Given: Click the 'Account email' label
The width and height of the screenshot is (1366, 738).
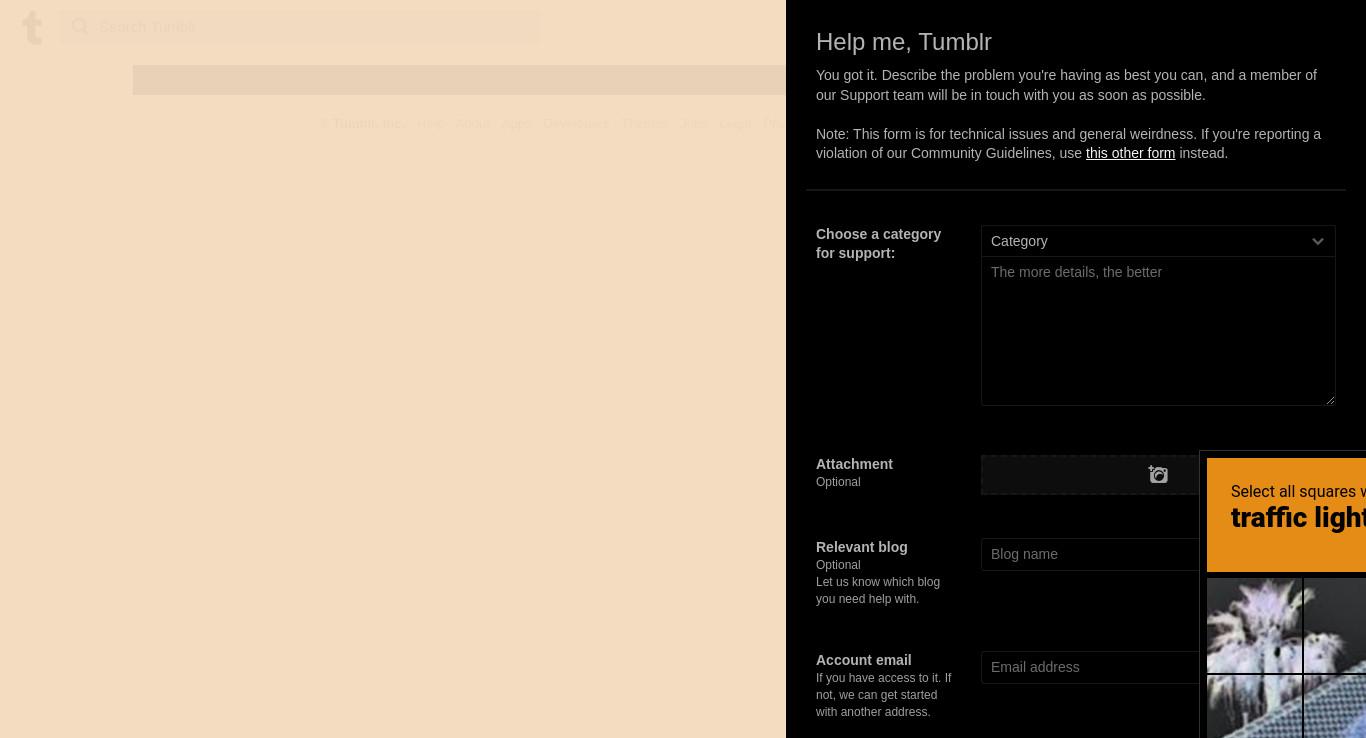Looking at the screenshot, I should pyautogui.click(x=864, y=660).
